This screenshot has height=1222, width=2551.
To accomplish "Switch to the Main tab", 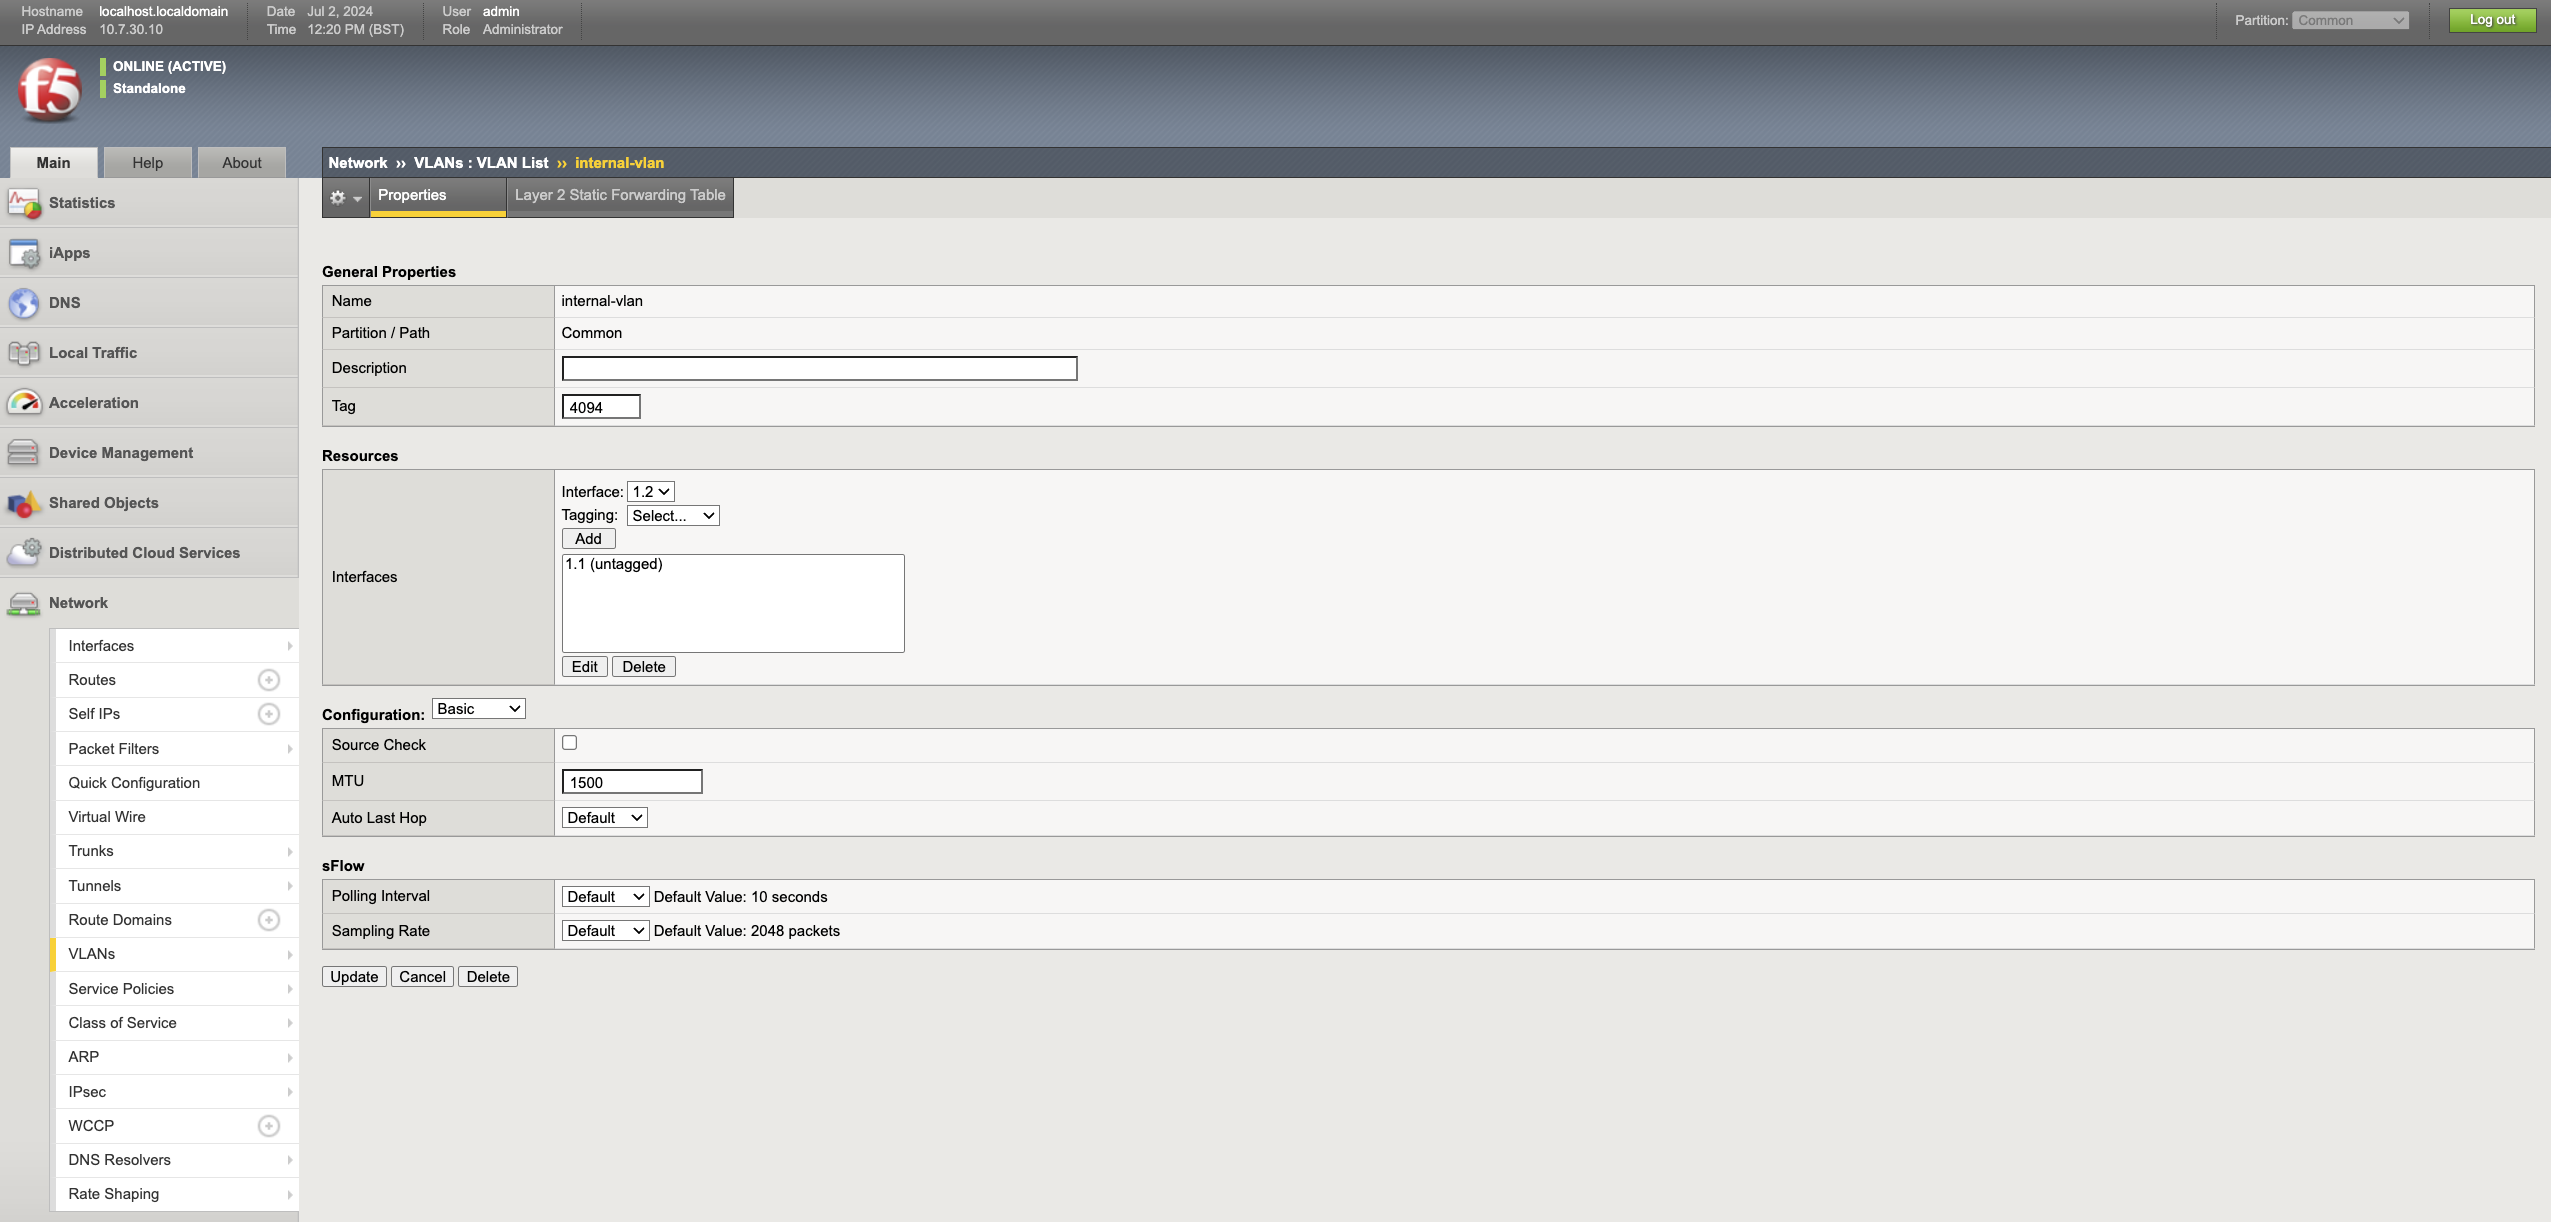I will point(54,163).
